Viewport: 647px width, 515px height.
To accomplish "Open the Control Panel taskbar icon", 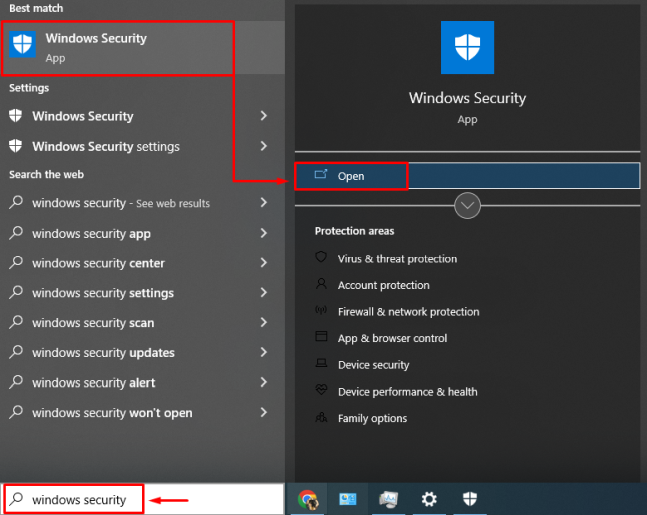I will 347,499.
